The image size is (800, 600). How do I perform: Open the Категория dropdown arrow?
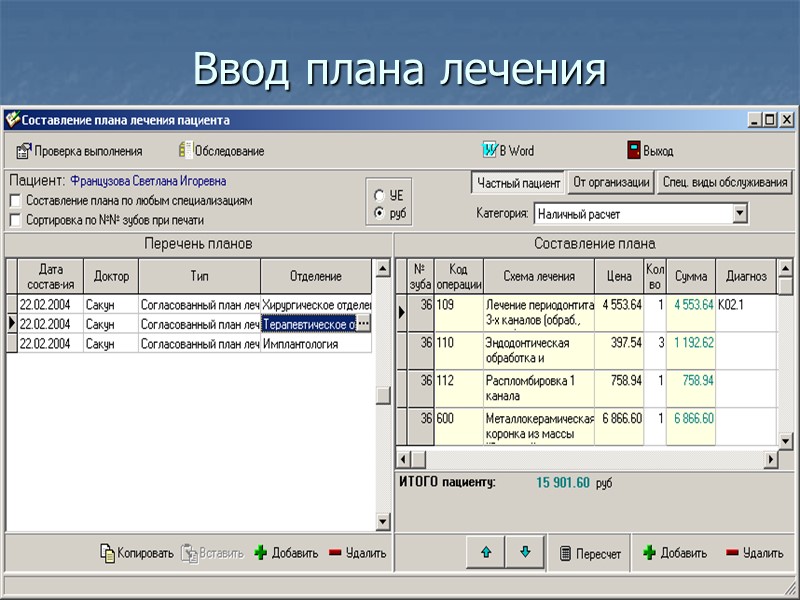click(740, 214)
